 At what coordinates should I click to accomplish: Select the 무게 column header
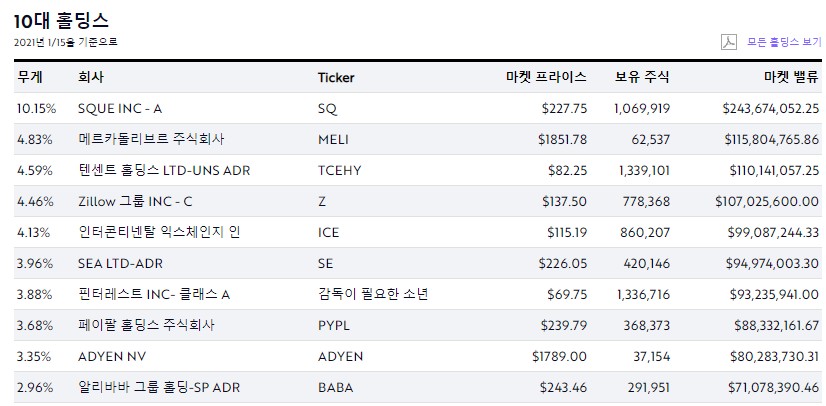(30, 77)
